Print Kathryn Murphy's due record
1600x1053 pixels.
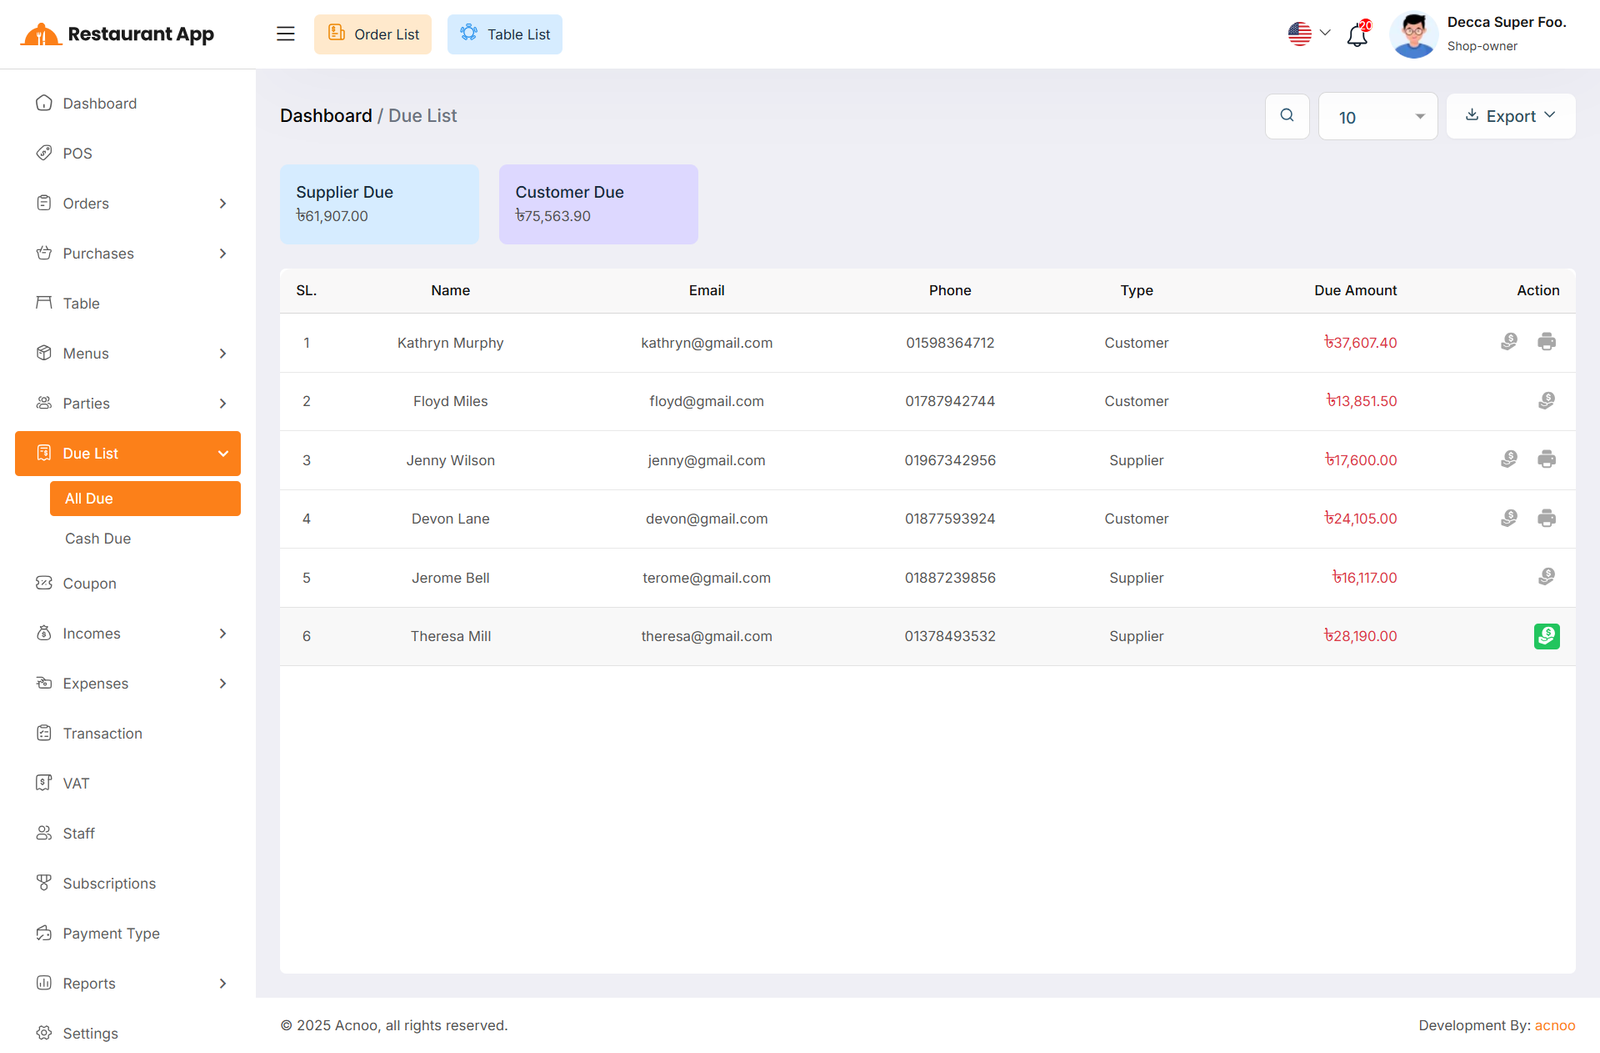click(x=1546, y=342)
